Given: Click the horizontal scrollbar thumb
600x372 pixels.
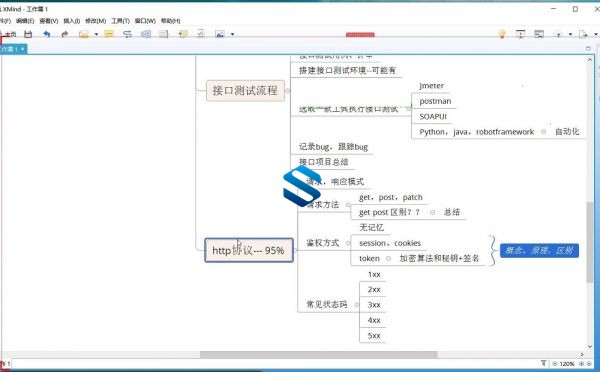Looking at the screenshot, I should 318,354.
